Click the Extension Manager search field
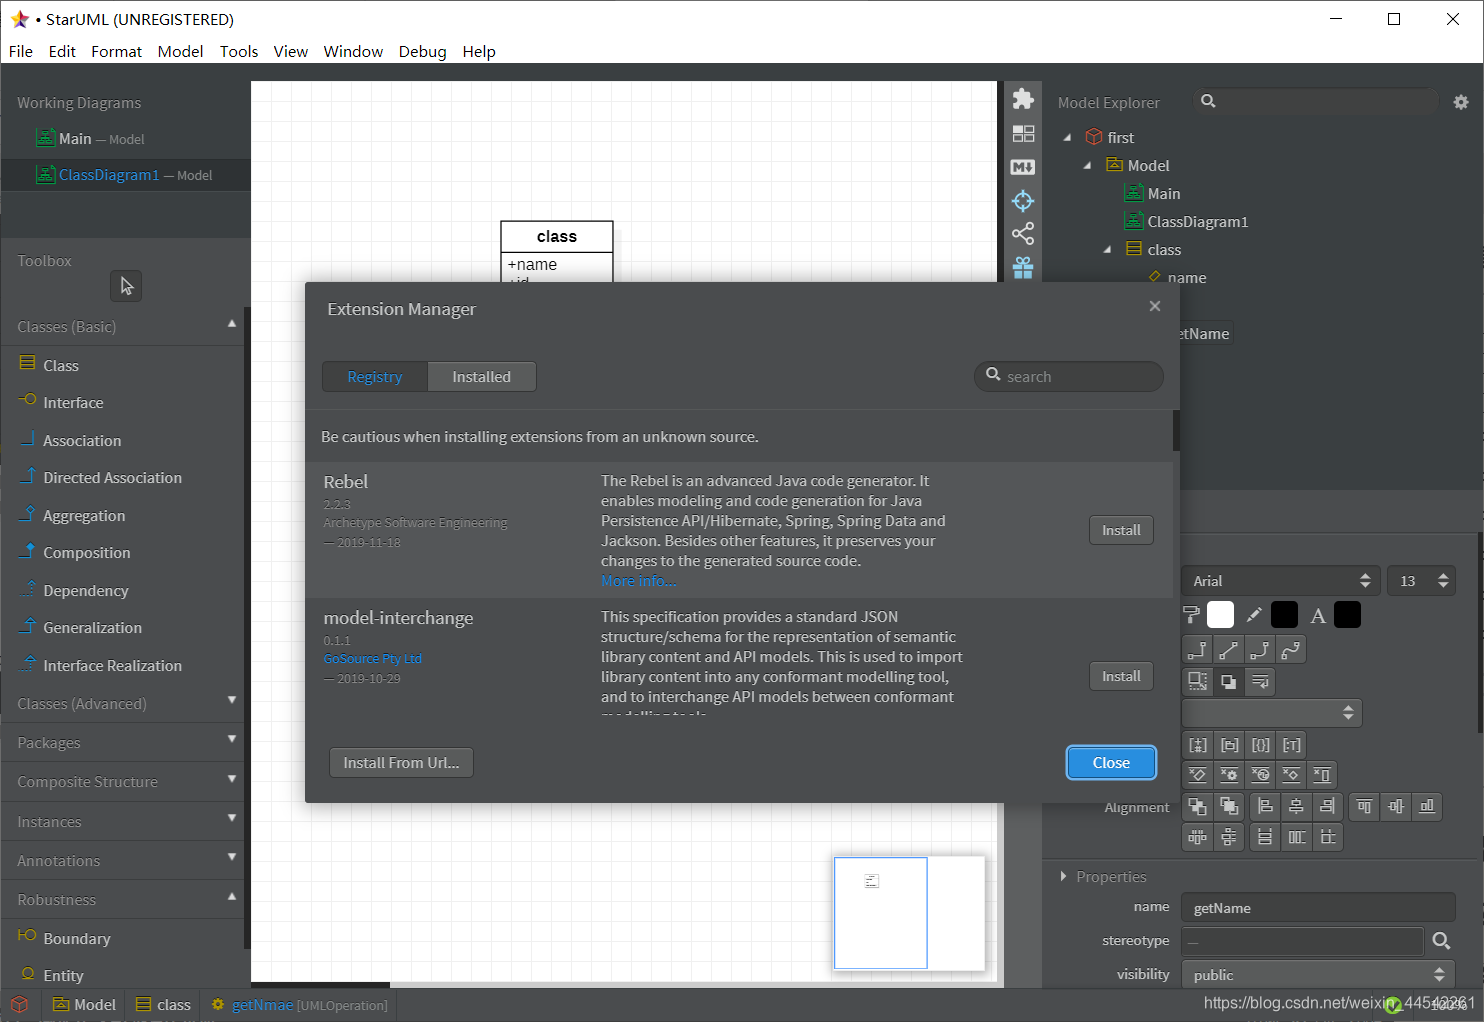The image size is (1484, 1022). tap(1069, 377)
